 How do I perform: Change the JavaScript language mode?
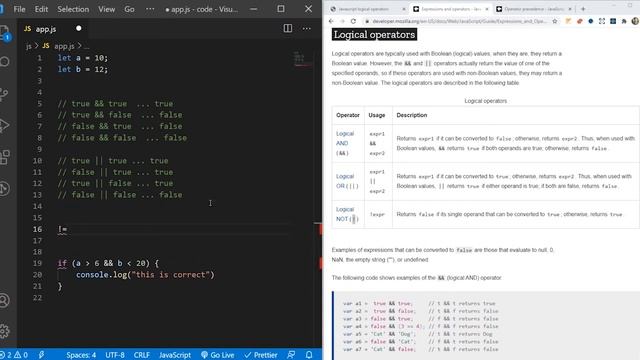175,355
